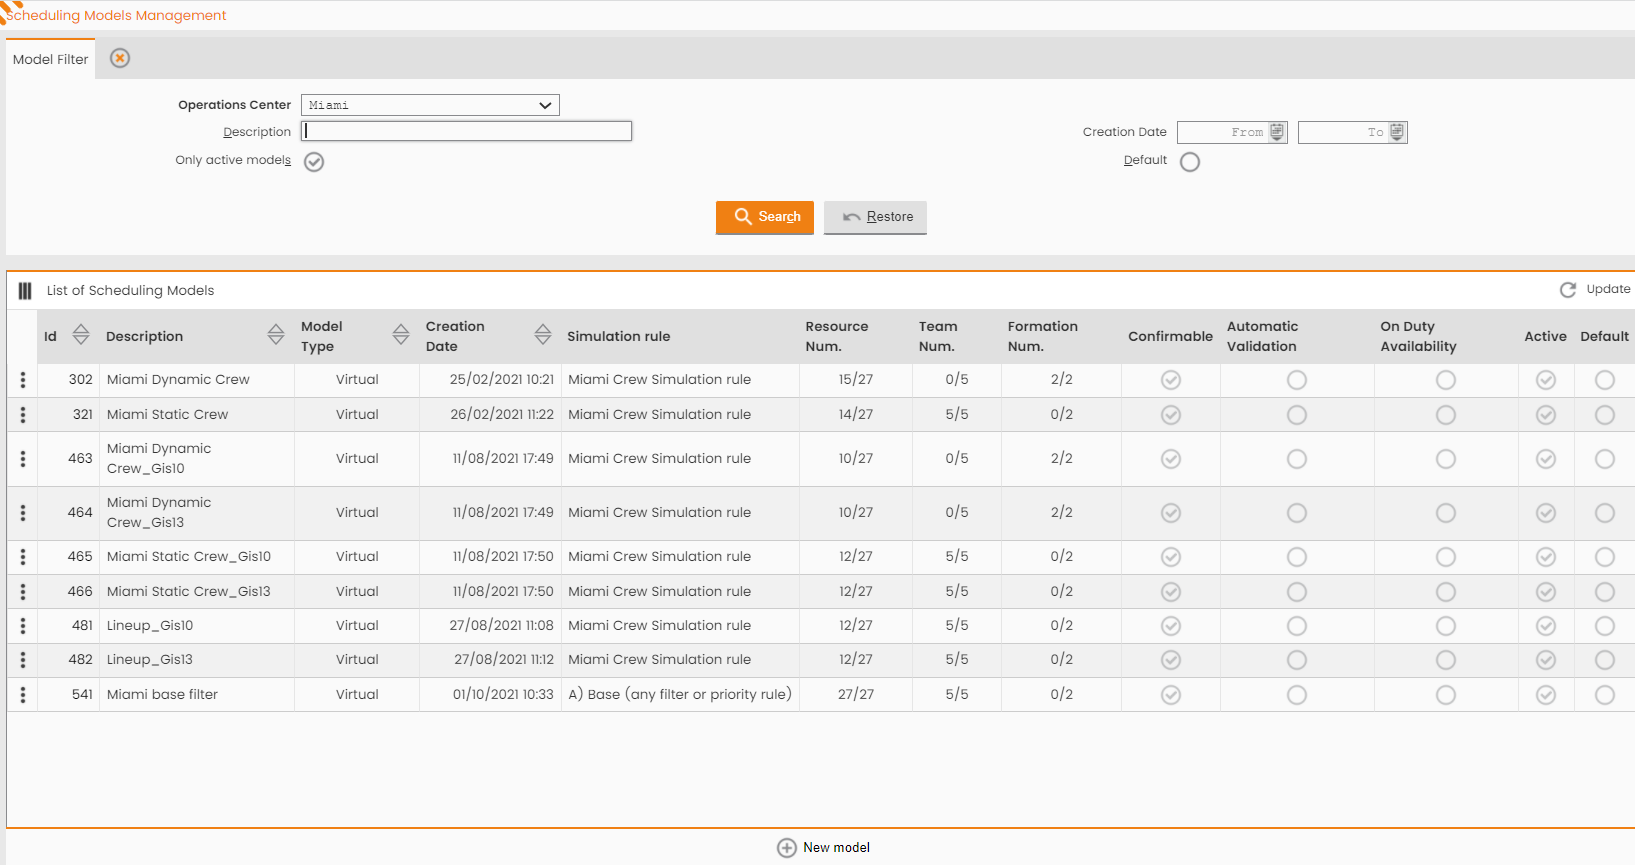Open the From creation date calendar
This screenshot has height=865, width=1635.
pyautogui.click(x=1277, y=131)
